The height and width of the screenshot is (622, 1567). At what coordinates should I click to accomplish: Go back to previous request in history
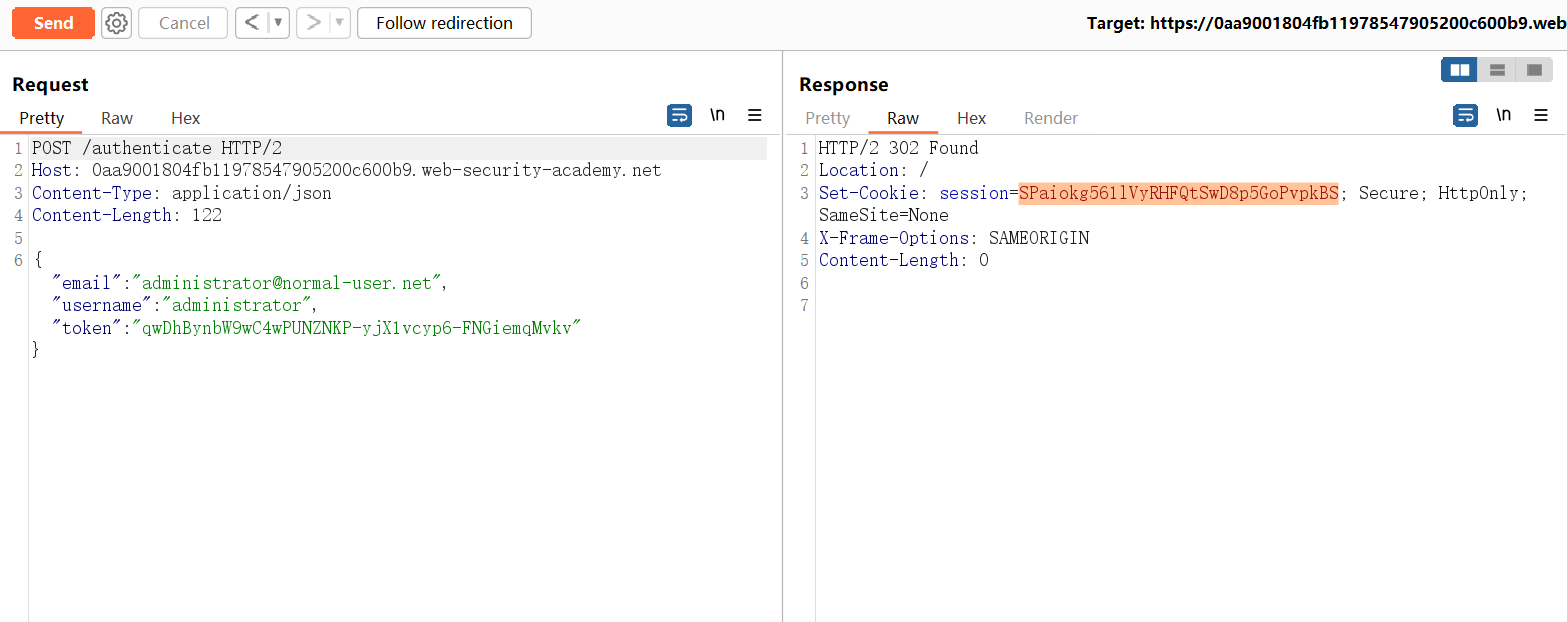(252, 23)
